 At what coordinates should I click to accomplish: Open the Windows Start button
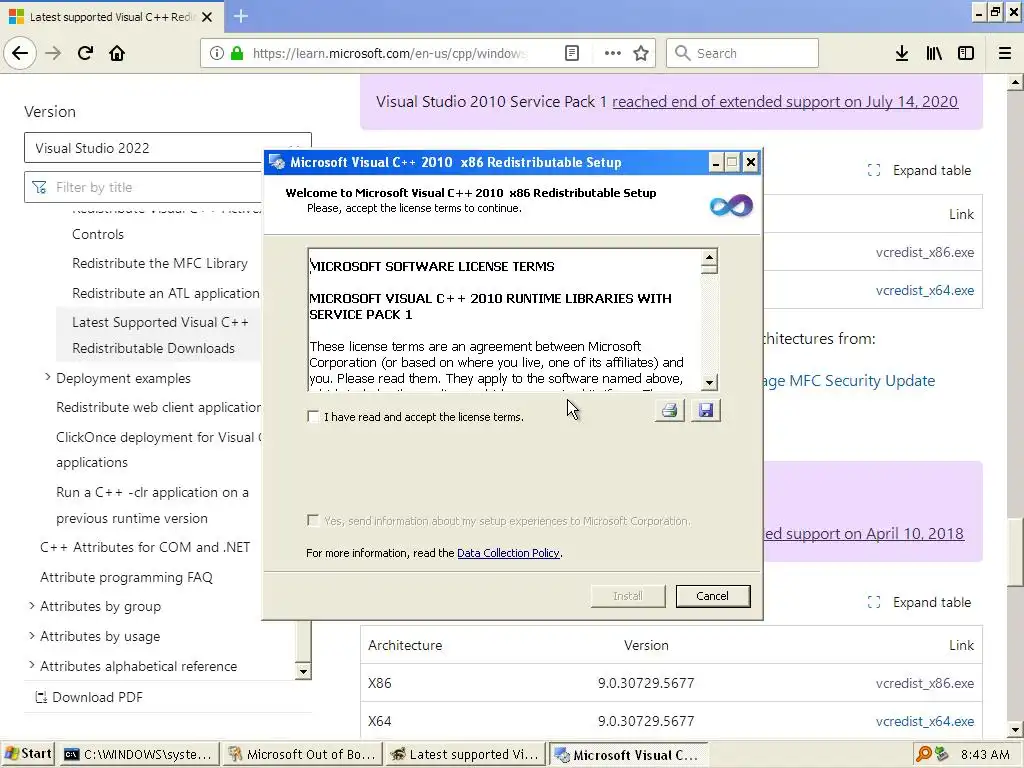pyautogui.click(x=27, y=754)
